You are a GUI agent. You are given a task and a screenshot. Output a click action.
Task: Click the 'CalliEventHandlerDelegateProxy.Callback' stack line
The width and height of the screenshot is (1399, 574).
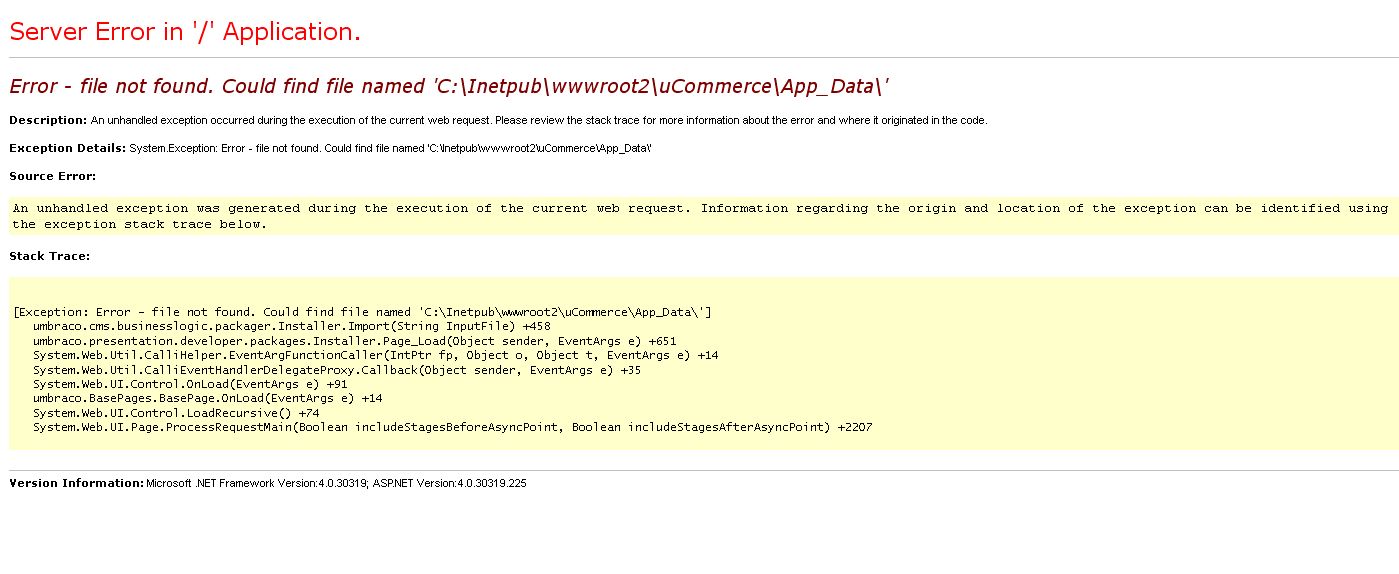tap(337, 370)
